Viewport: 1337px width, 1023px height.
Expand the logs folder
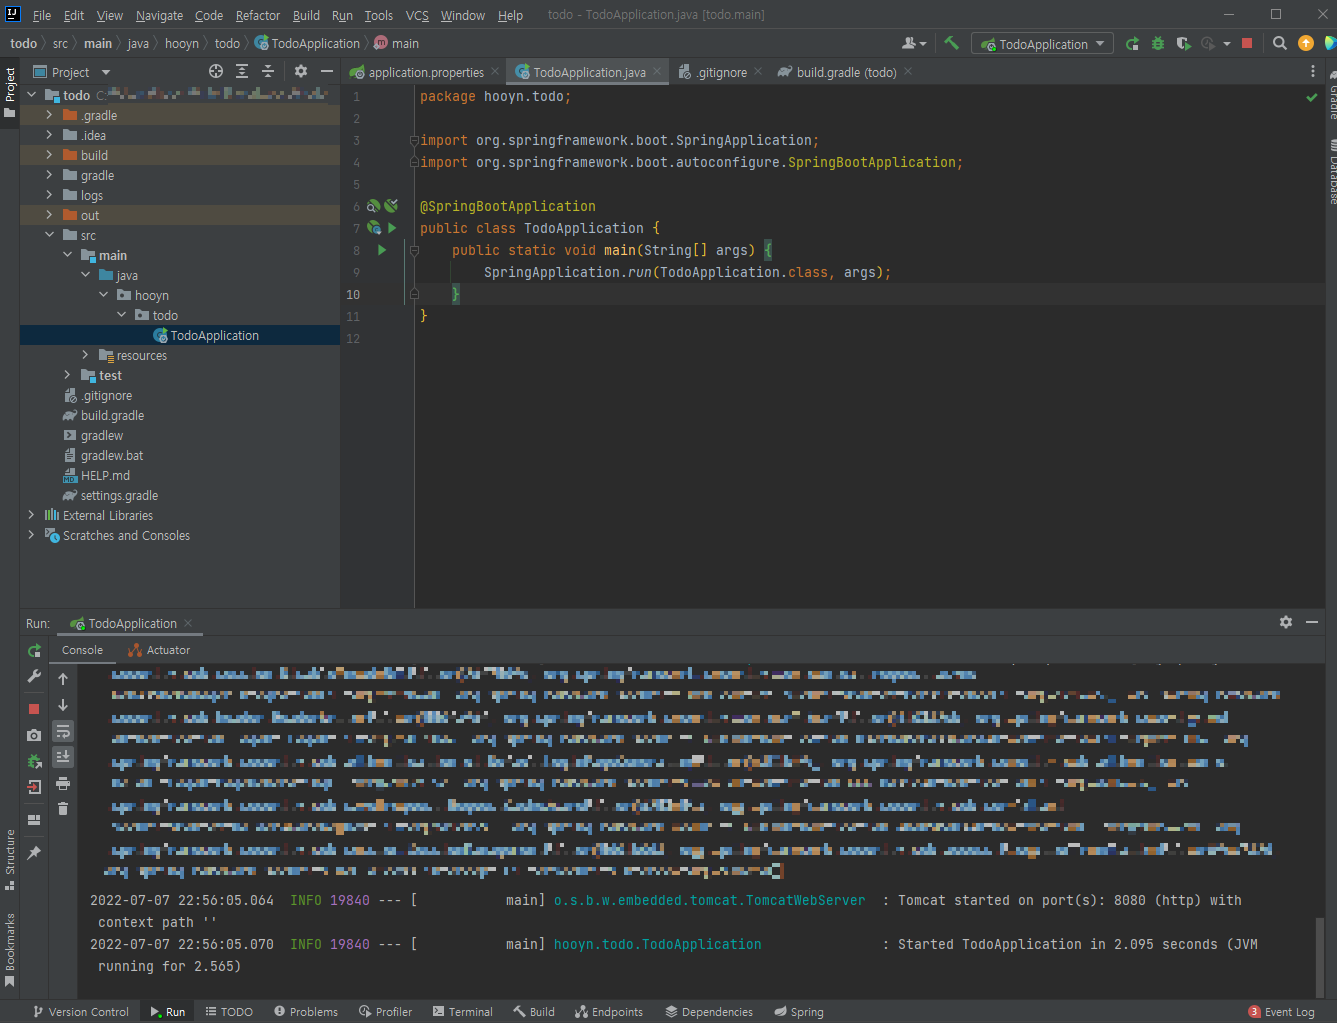click(x=49, y=195)
